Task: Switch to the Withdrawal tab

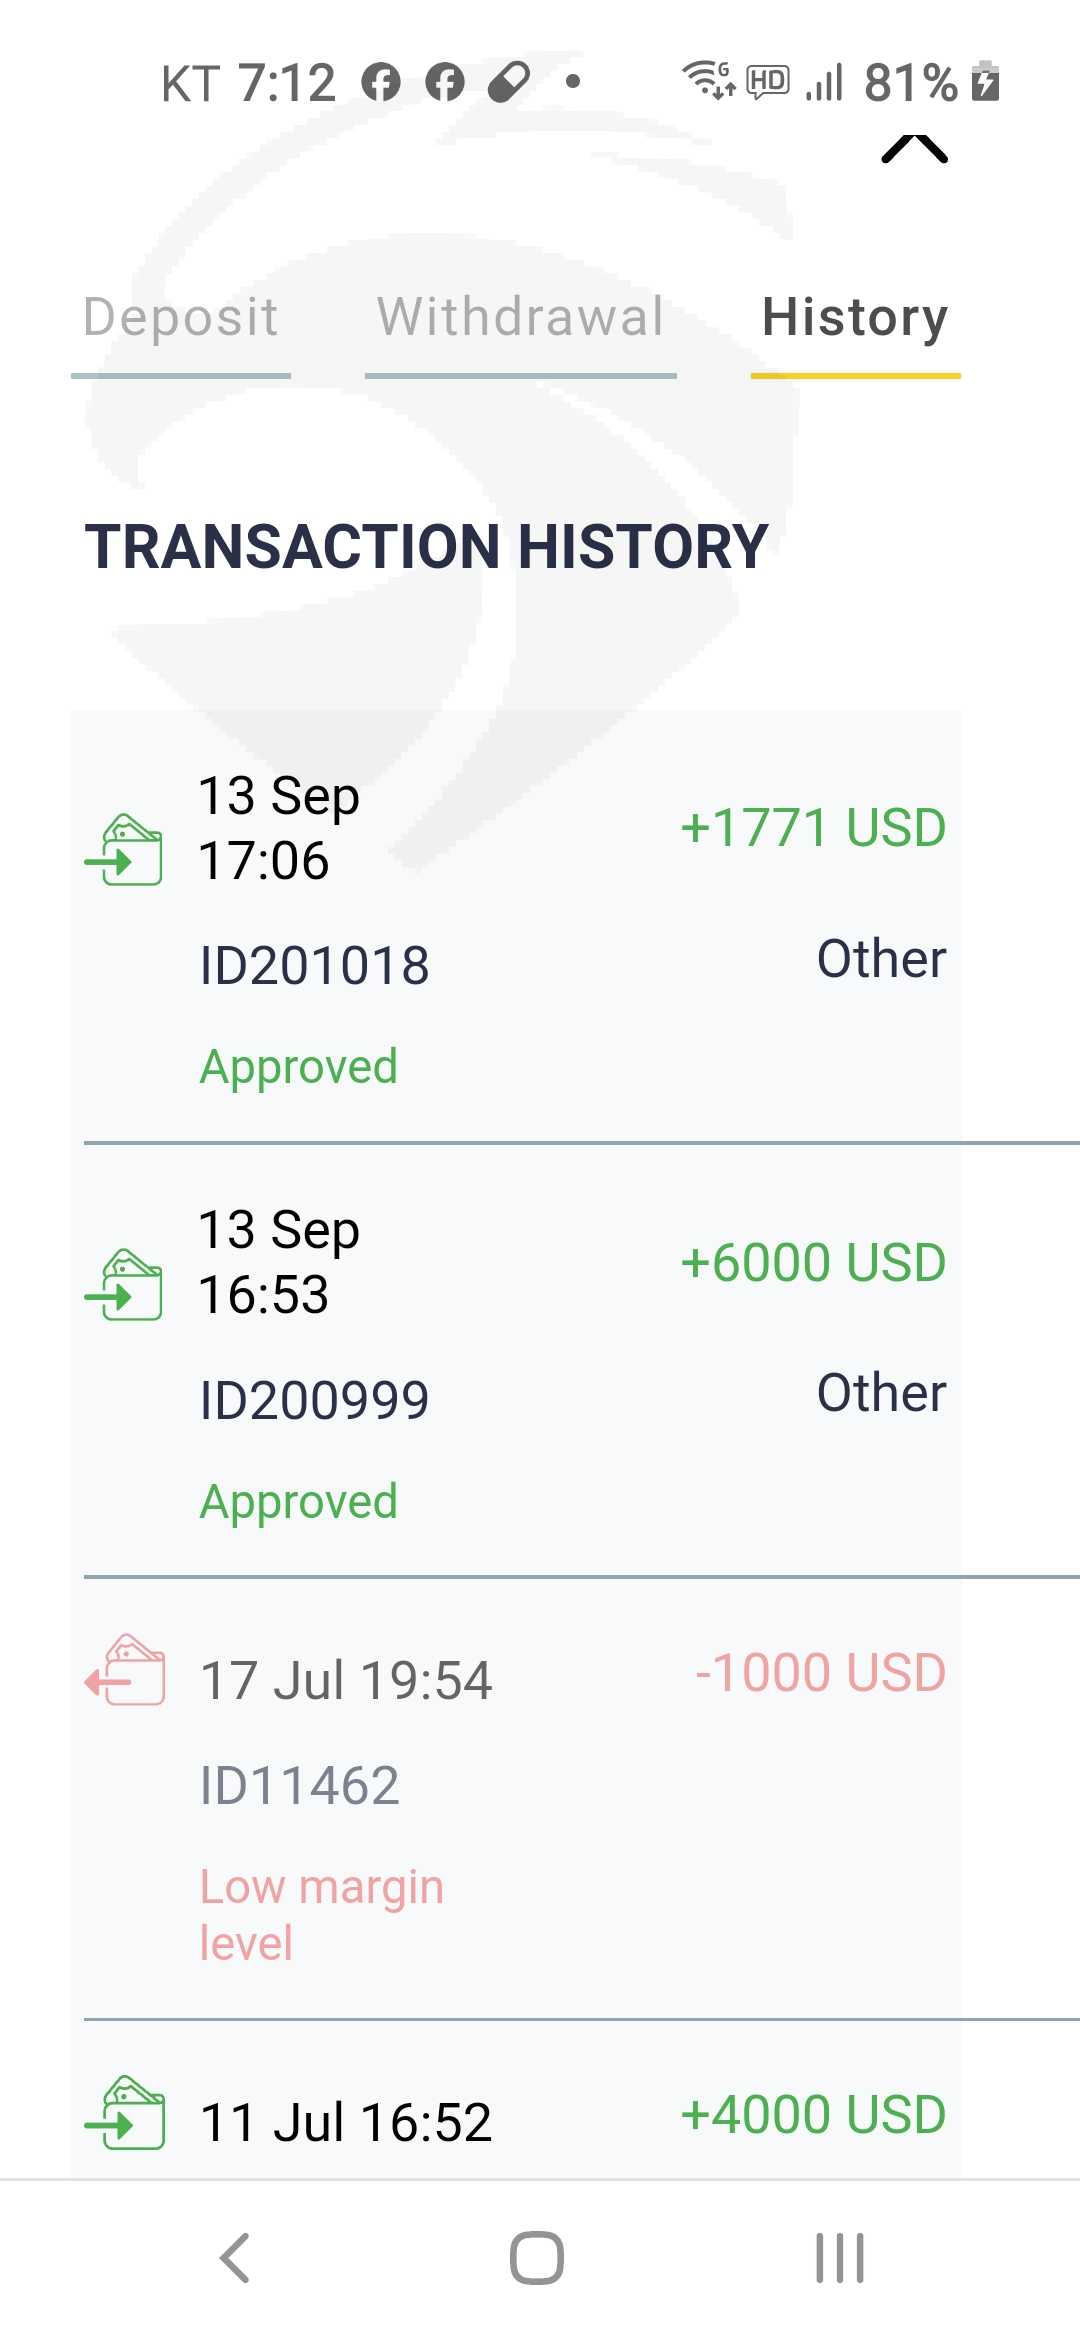Action: click(x=520, y=318)
